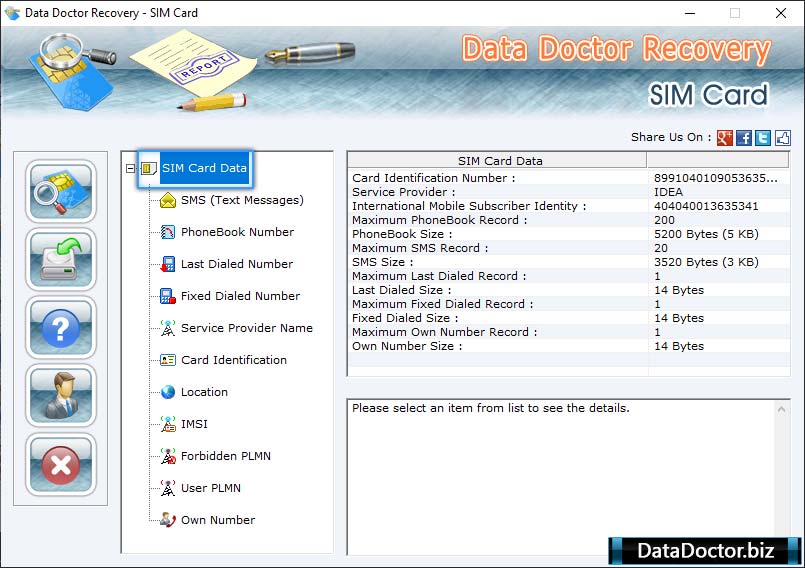Viewport: 805px width, 568px height.
Task: Select SIM Card Data root tree item
Action: (203, 168)
